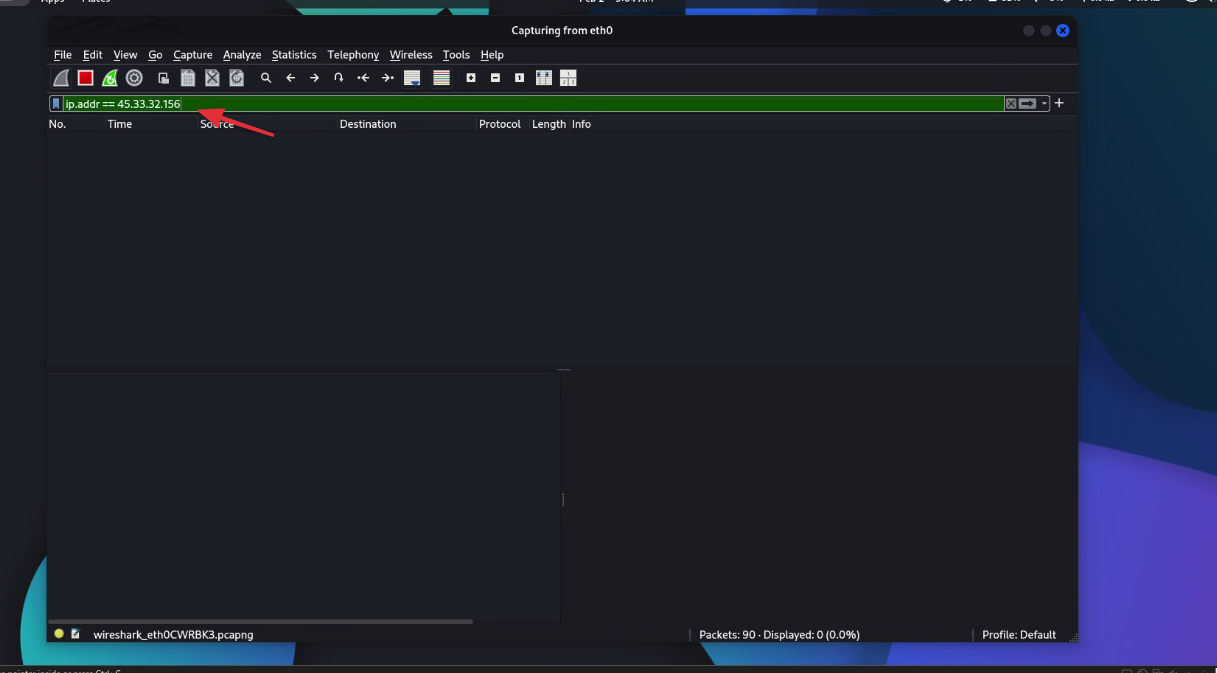The width and height of the screenshot is (1217, 673).
Task: Toggle auto-scroll during live capture
Action: [x=412, y=78]
